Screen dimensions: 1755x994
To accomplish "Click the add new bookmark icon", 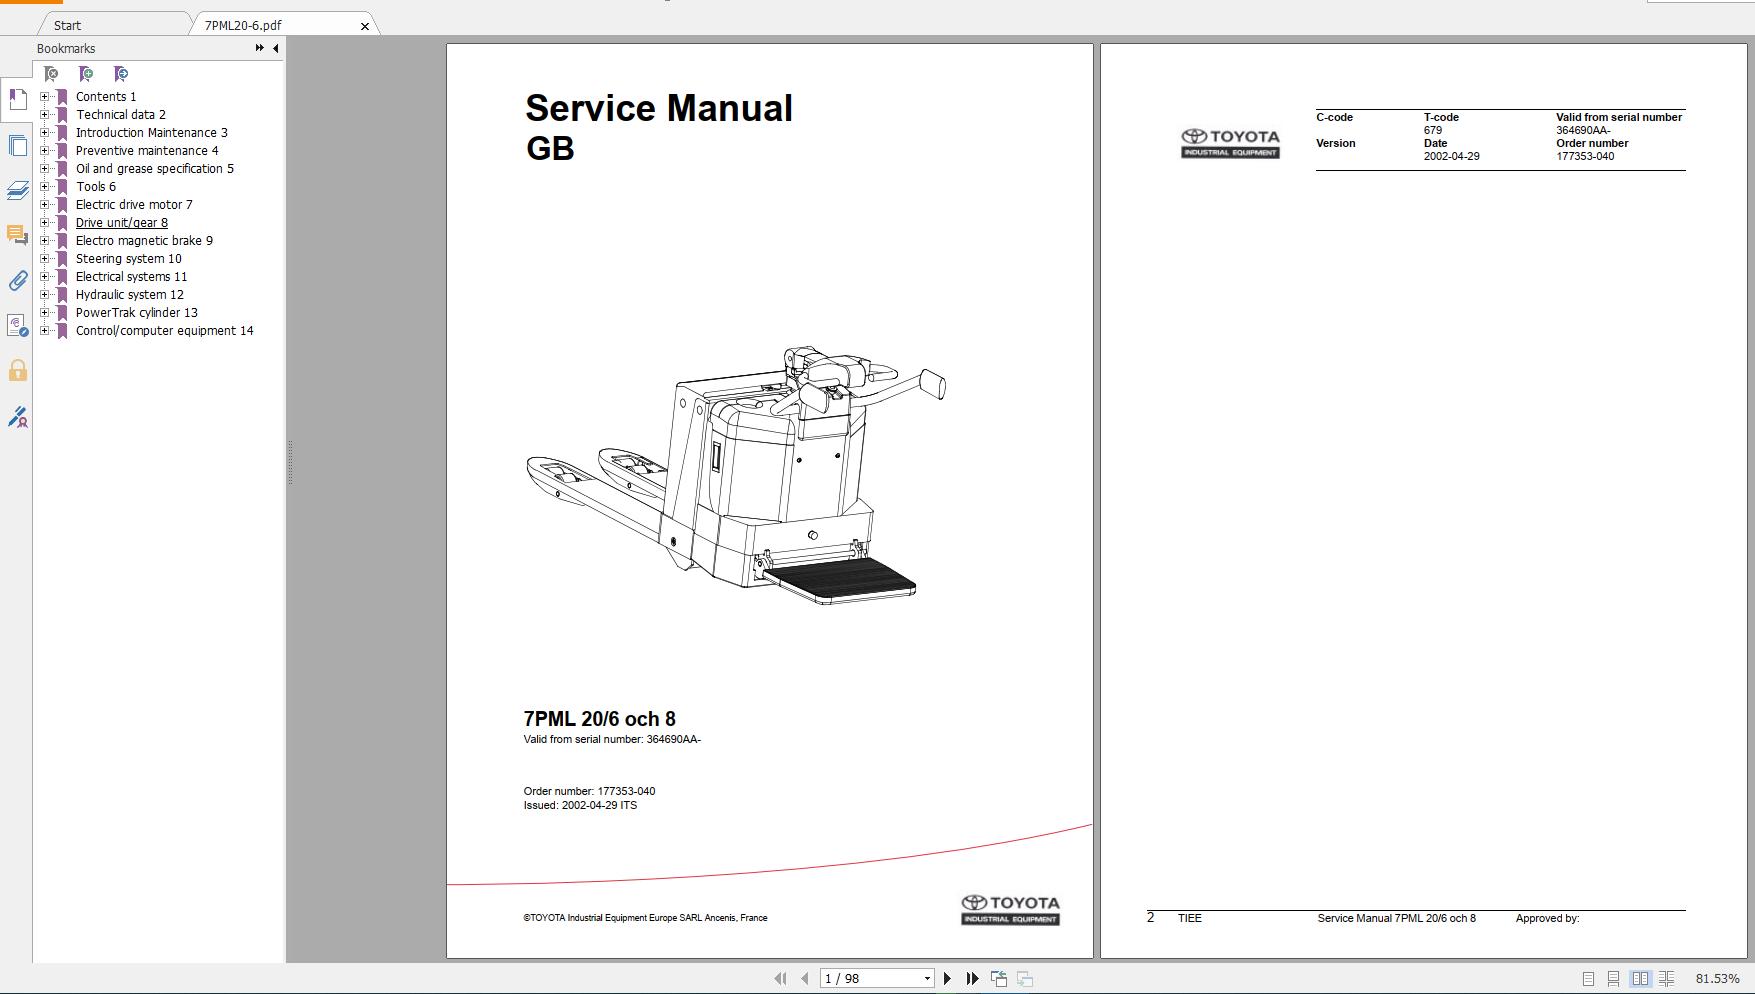I will [x=86, y=74].
